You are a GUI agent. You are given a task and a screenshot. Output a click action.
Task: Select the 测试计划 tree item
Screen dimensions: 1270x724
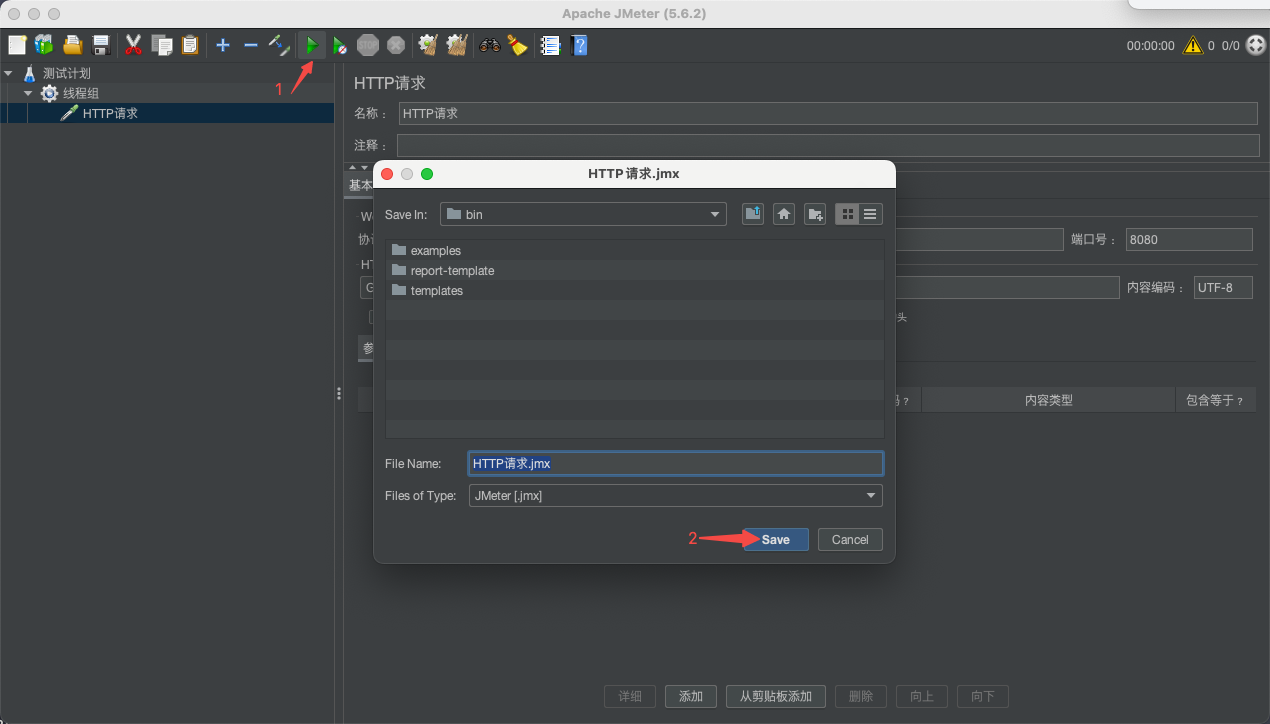pos(67,73)
